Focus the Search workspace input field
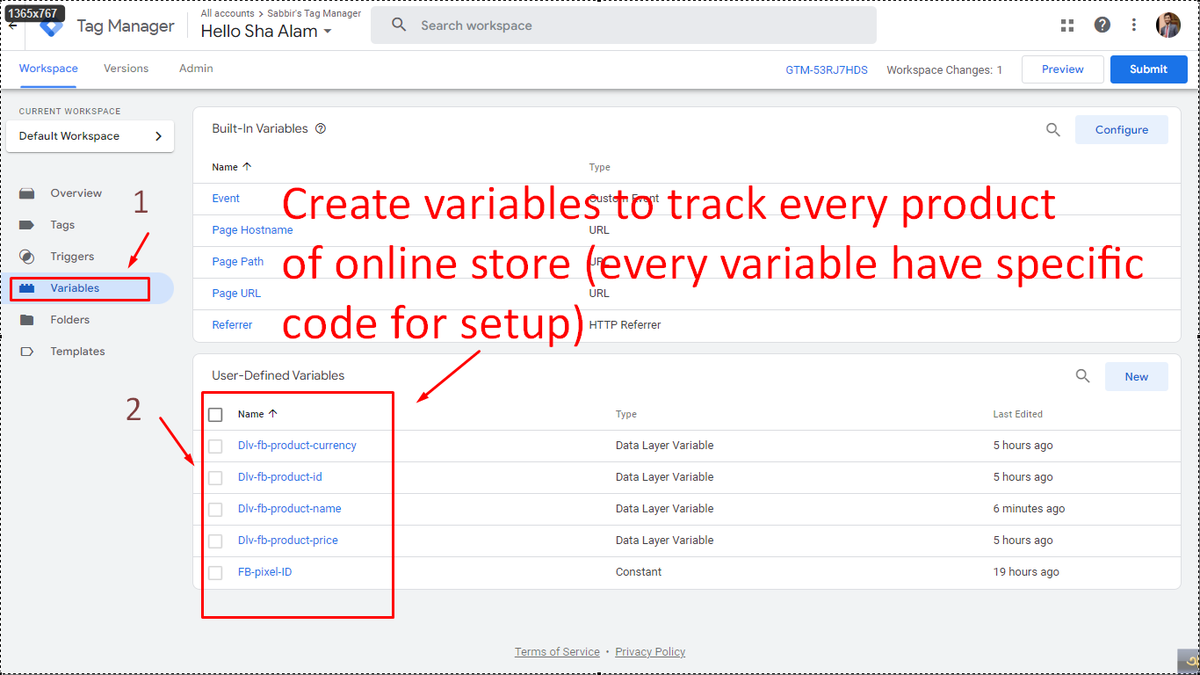 coord(623,25)
